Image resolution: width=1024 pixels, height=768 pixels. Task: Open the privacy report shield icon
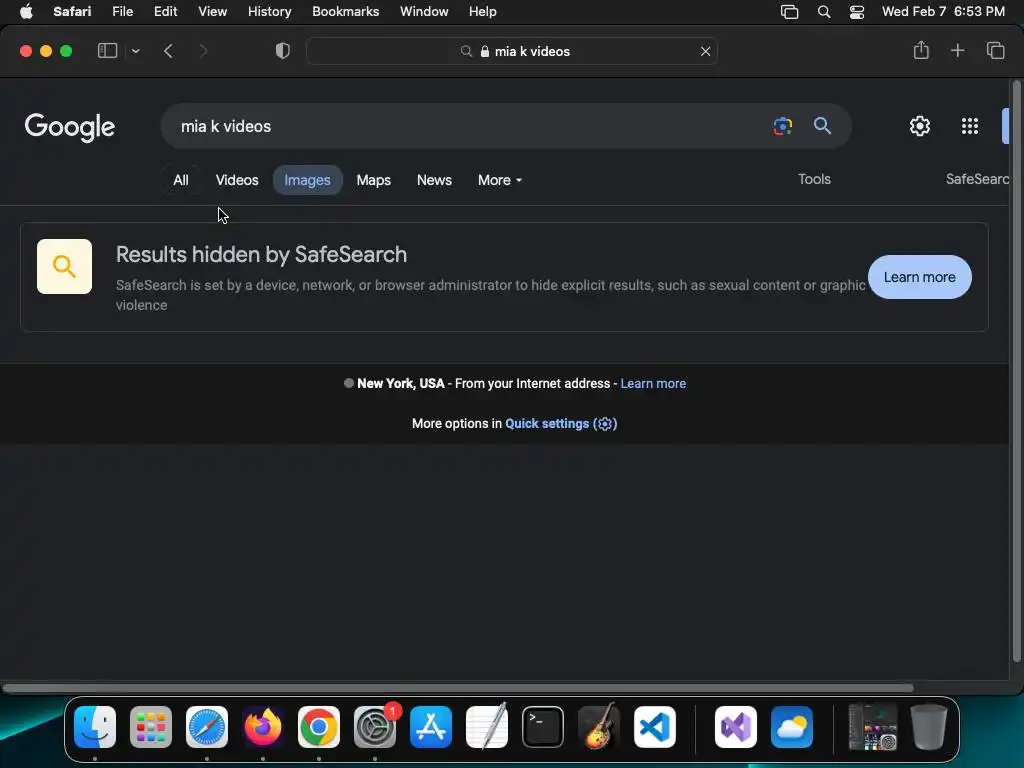click(x=283, y=51)
